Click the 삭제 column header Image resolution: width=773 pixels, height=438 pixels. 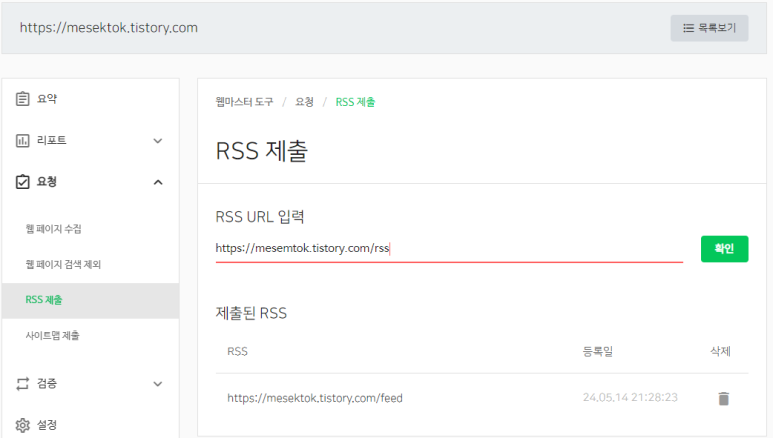(x=720, y=351)
